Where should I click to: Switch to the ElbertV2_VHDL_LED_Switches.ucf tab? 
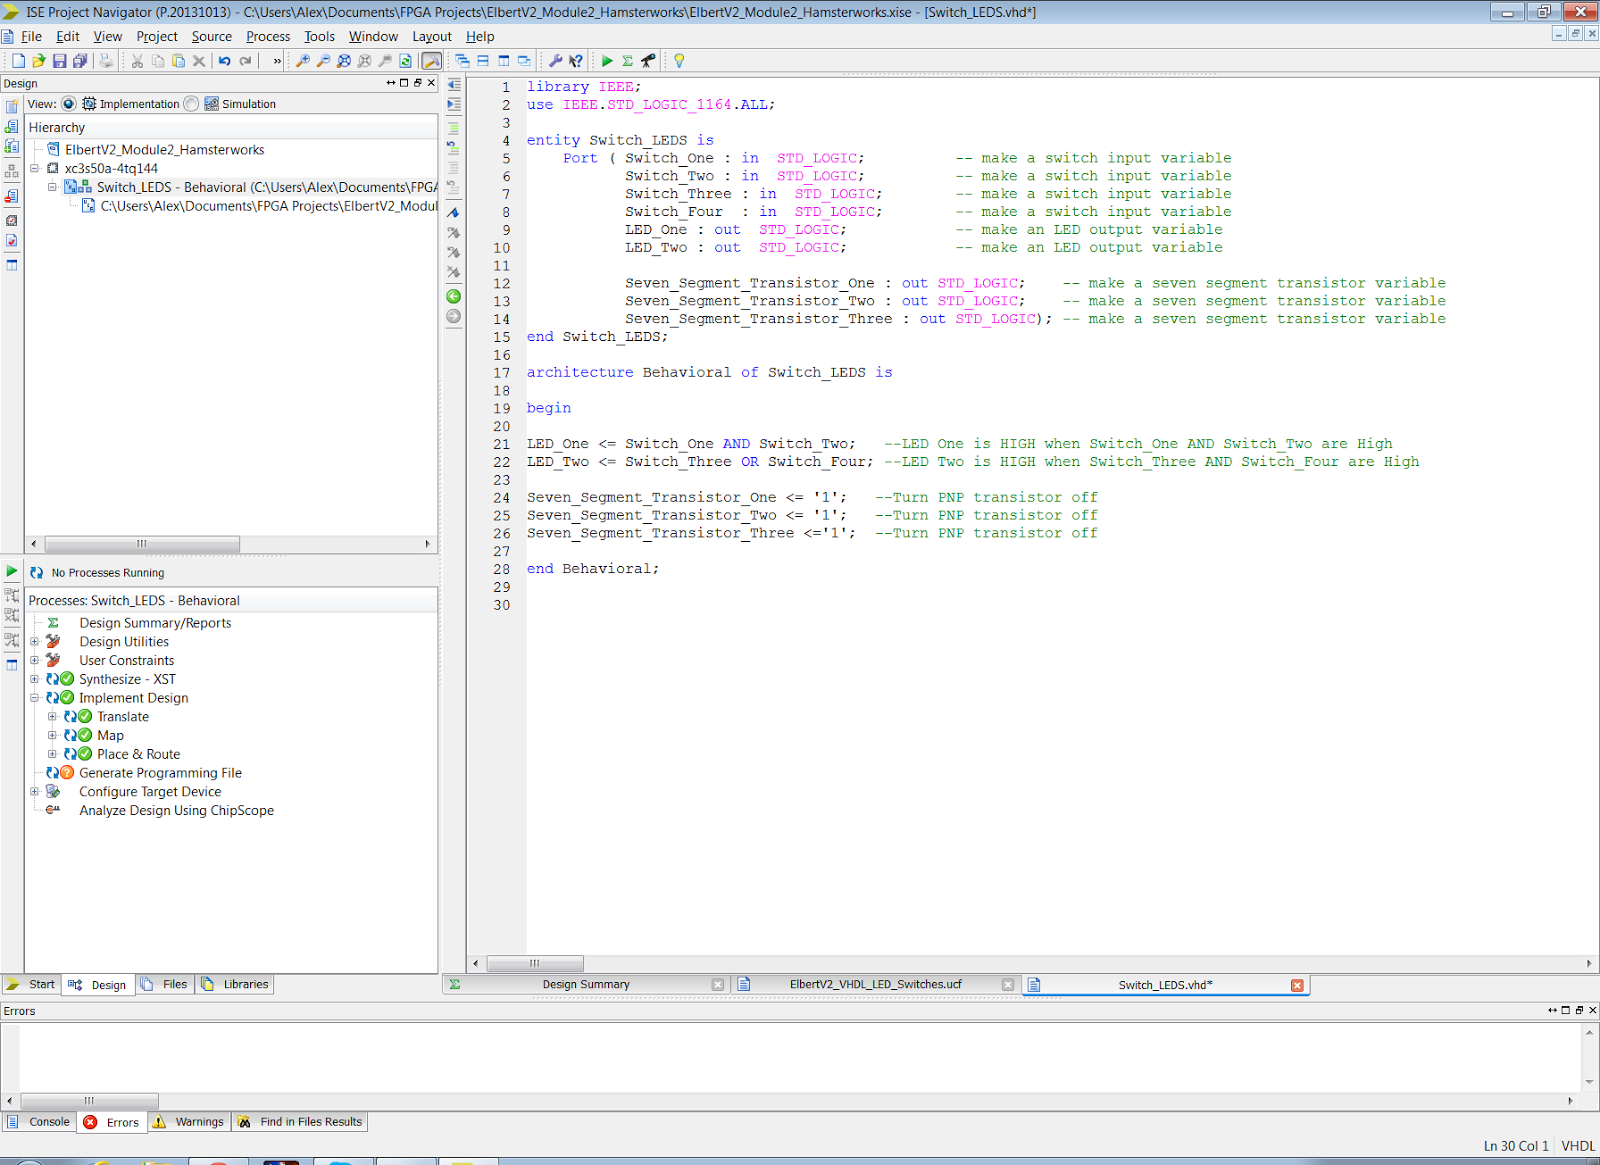pos(875,985)
